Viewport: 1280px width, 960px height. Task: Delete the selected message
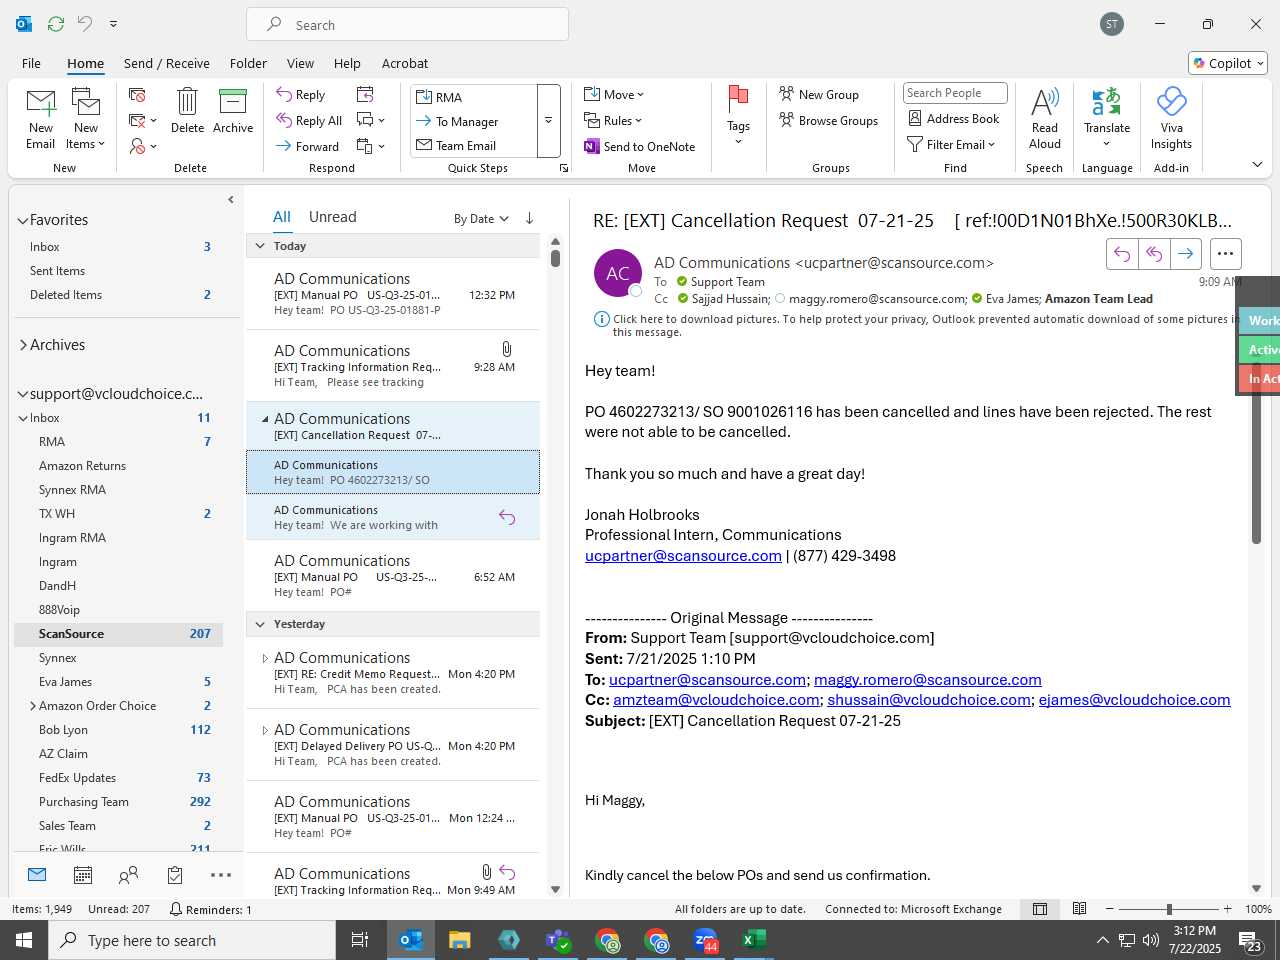click(x=187, y=112)
